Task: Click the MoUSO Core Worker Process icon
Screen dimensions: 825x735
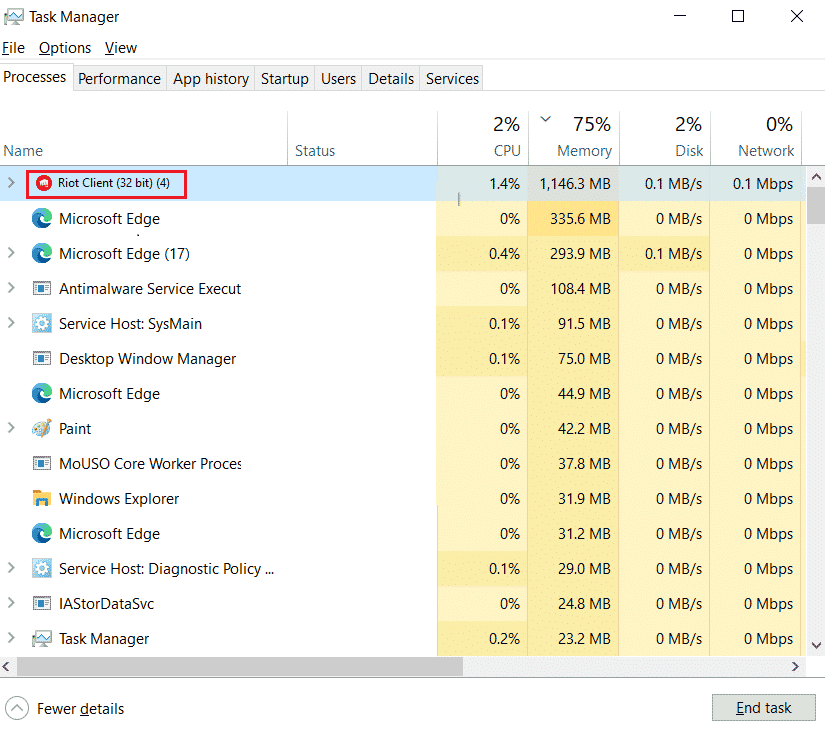Action: (41, 463)
